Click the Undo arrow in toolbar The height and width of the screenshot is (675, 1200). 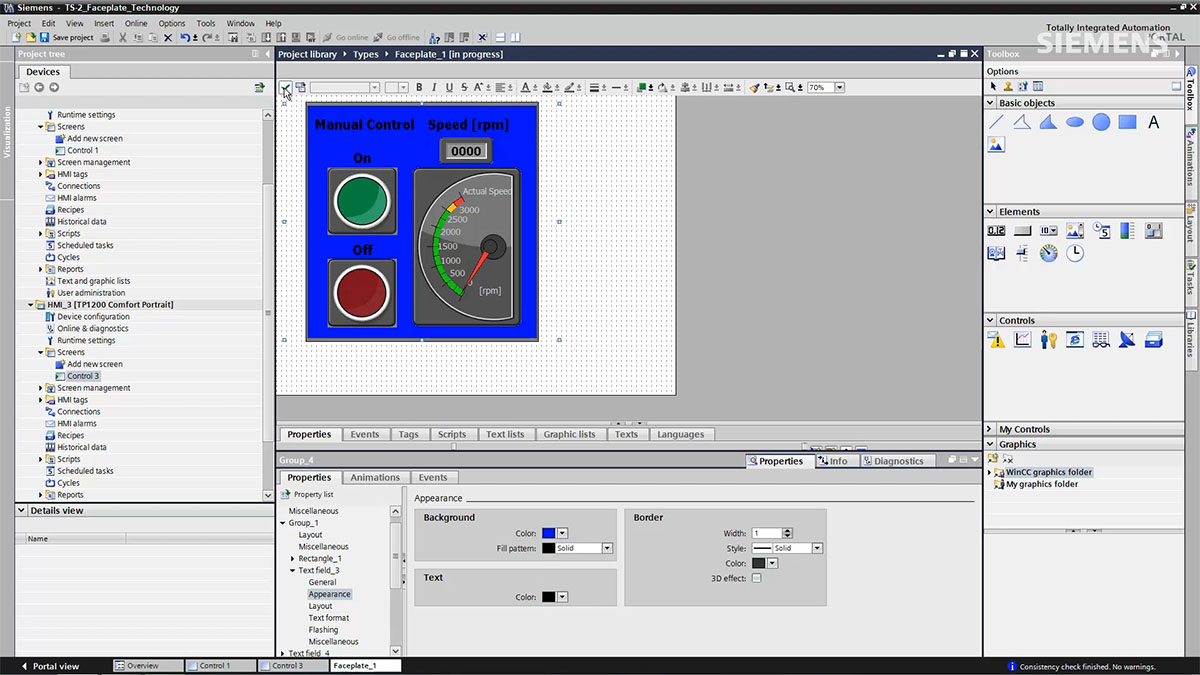(185, 38)
